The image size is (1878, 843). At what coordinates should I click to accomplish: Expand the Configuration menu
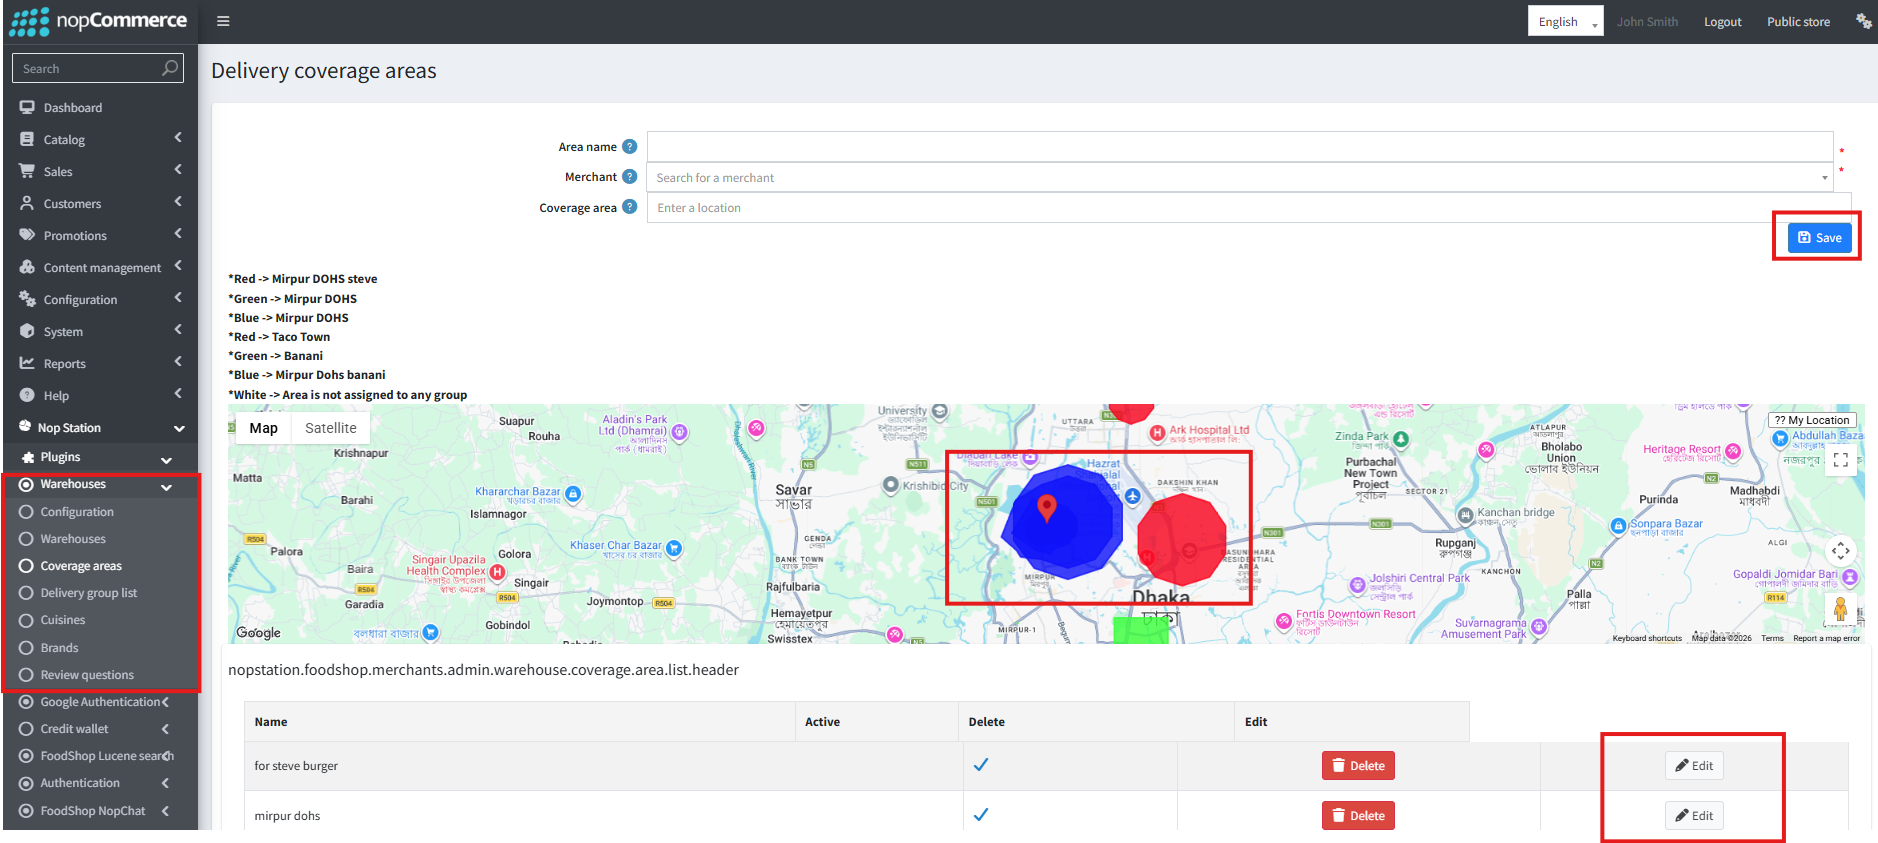coord(100,300)
